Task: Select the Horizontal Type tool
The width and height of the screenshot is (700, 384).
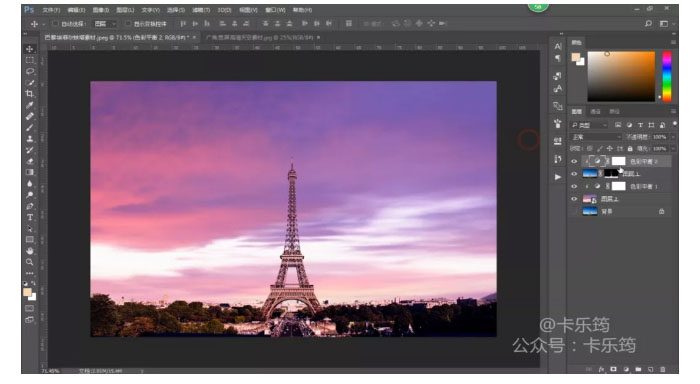Action: 30,217
